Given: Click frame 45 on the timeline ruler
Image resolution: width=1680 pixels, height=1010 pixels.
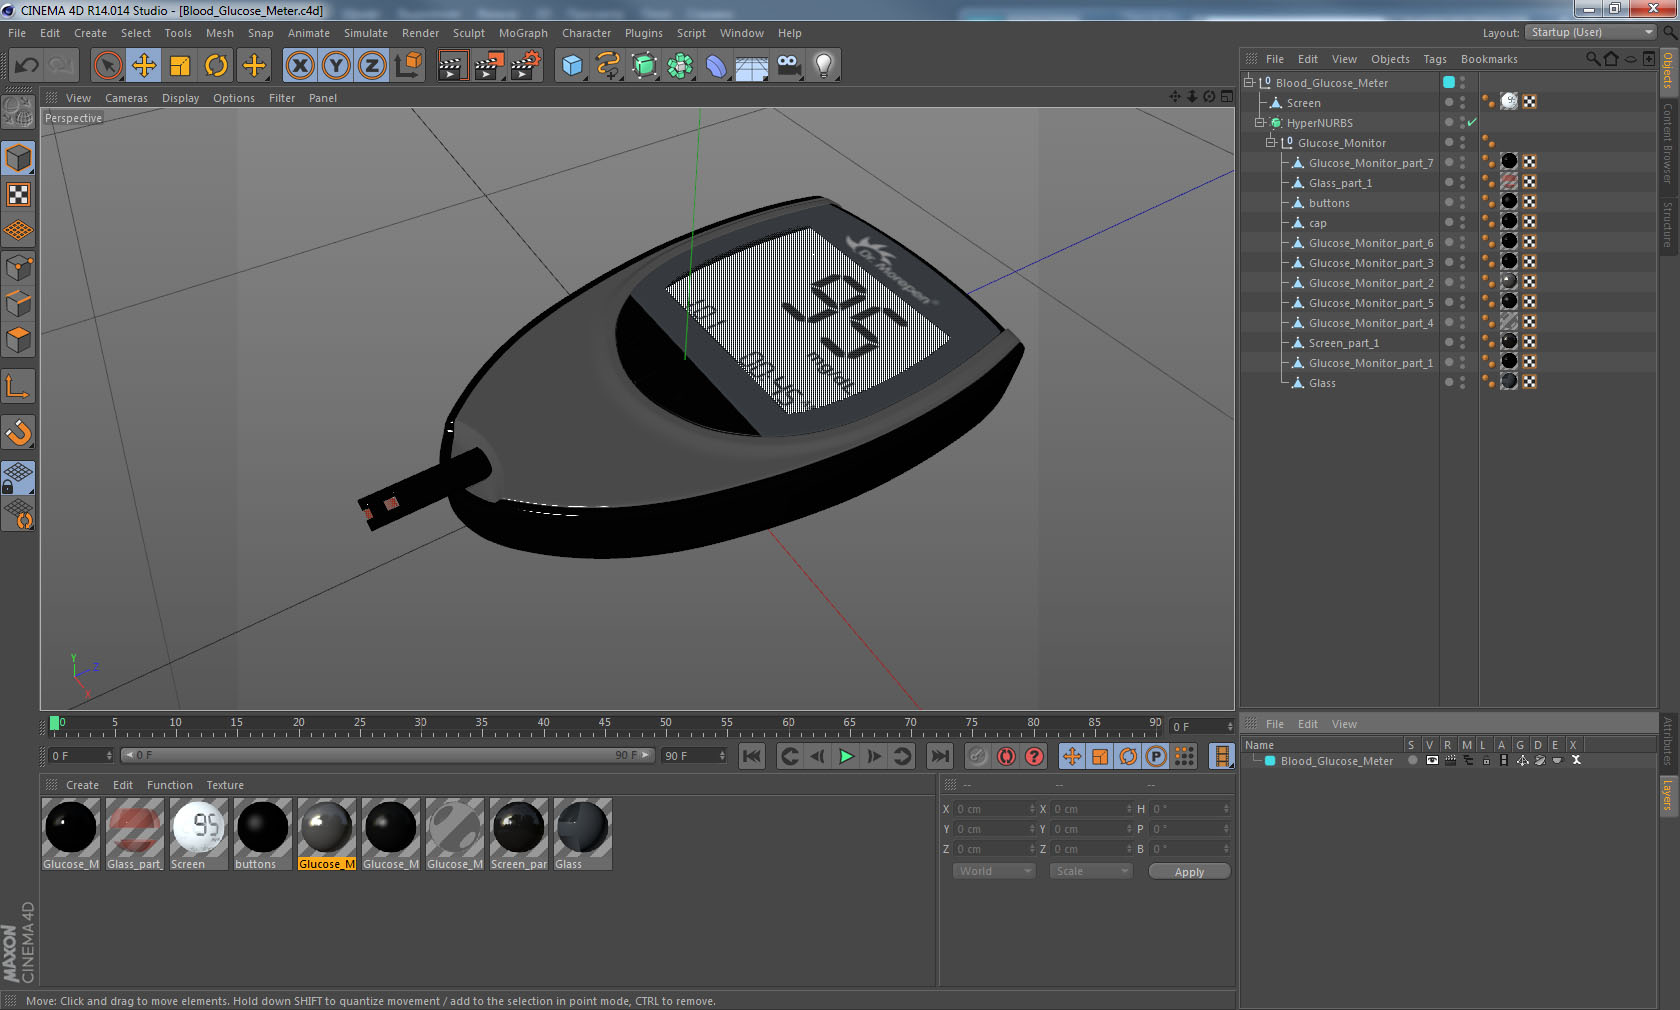Looking at the screenshot, I should tap(604, 724).
